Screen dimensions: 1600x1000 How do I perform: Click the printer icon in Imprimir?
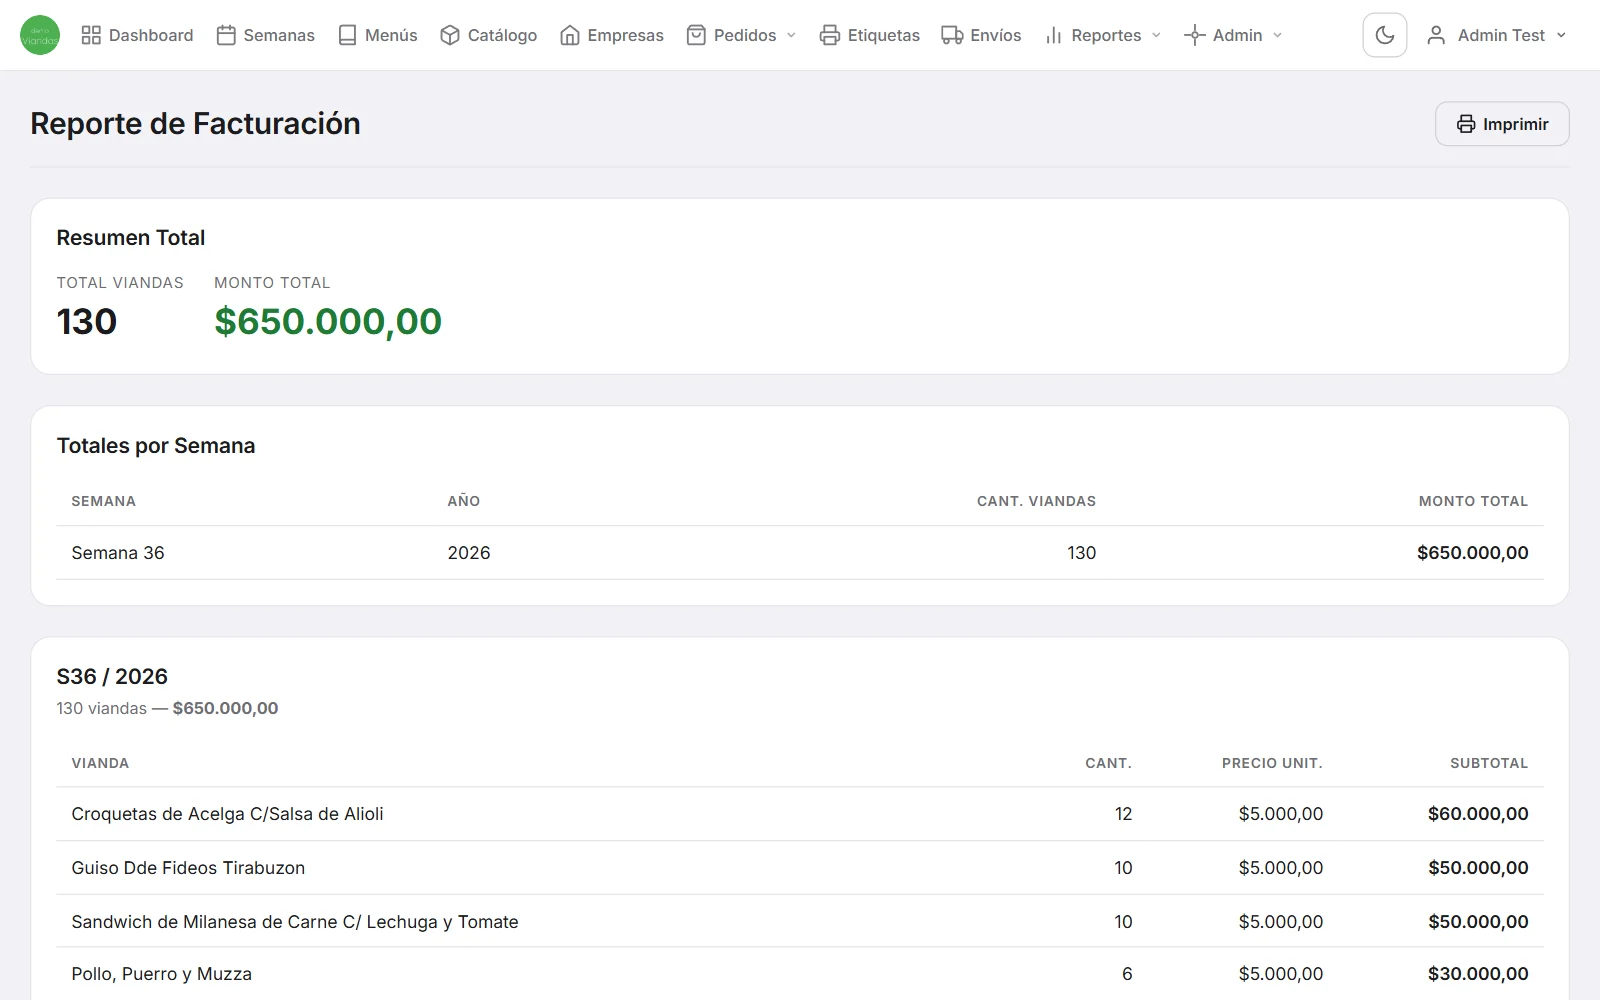click(1466, 124)
